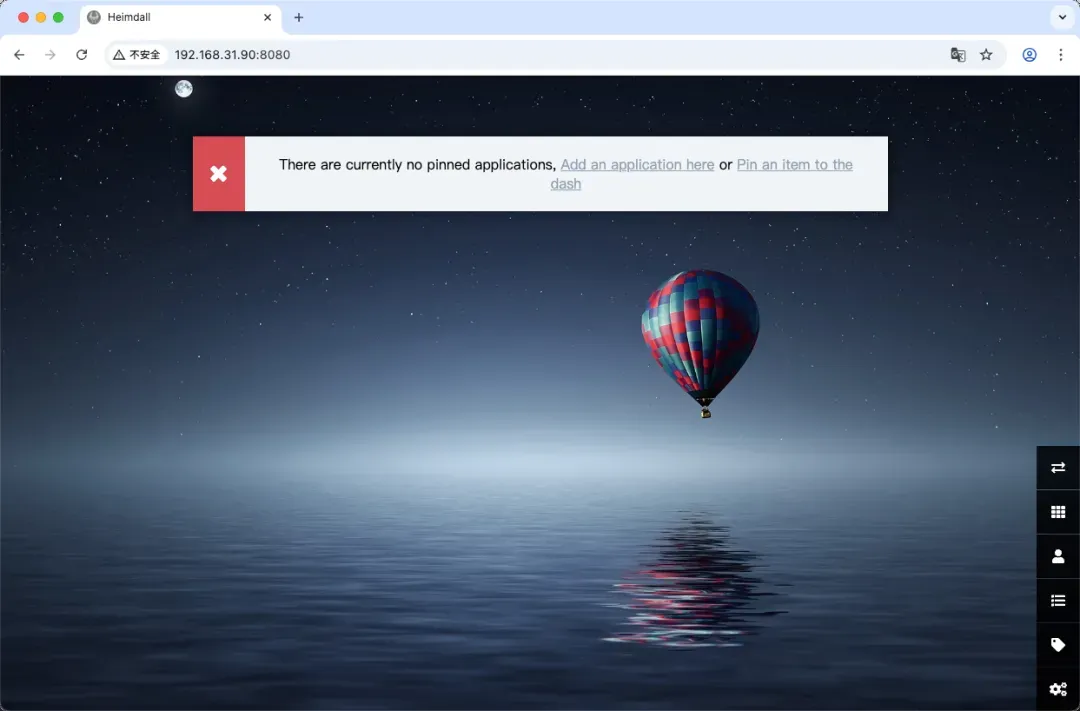Viewport: 1080px width, 711px height.
Task: Click the switch-mode arrows icon in sidebar
Action: (x=1058, y=467)
